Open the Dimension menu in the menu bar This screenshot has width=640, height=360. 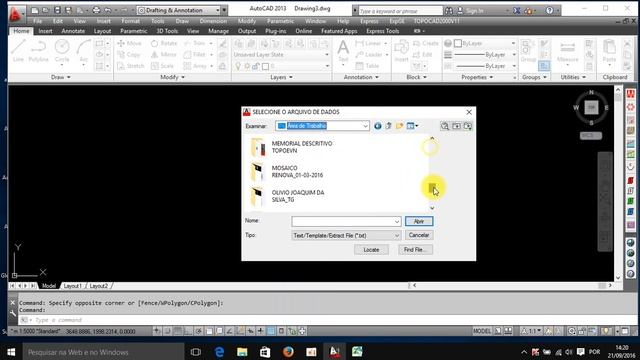213,21
